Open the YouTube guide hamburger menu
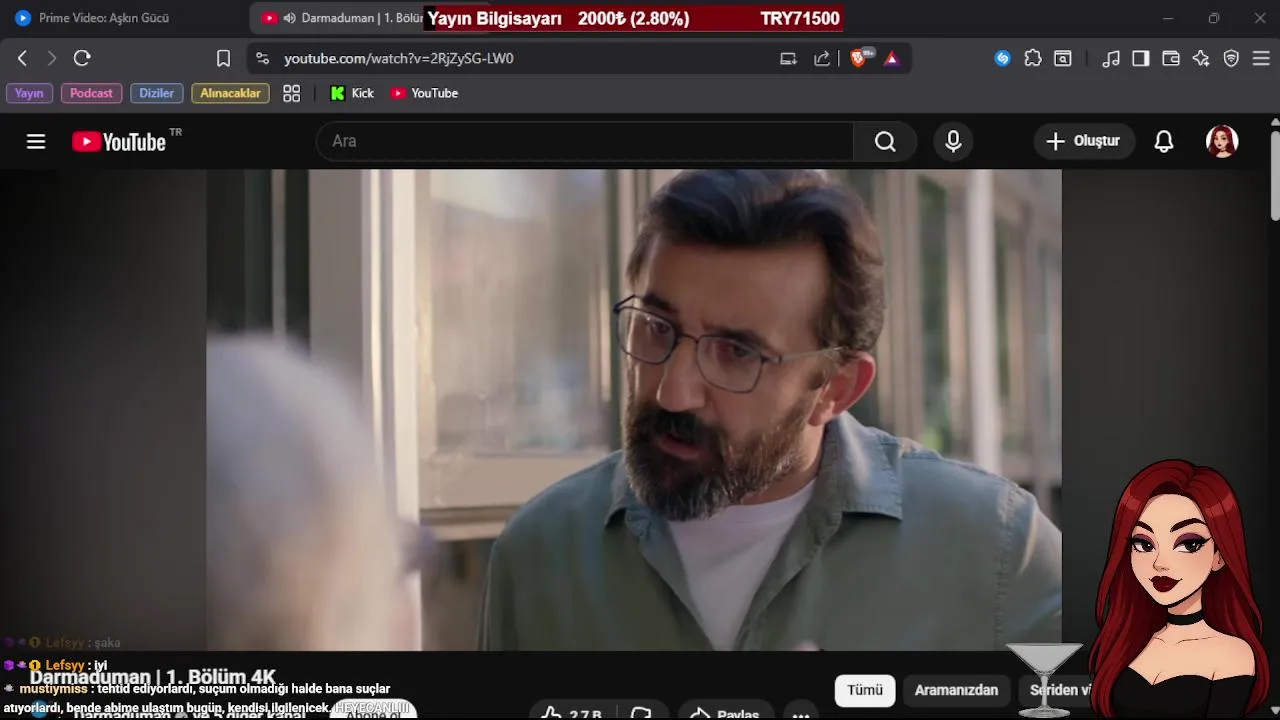The image size is (1280, 720). click(x=36, y=141)
